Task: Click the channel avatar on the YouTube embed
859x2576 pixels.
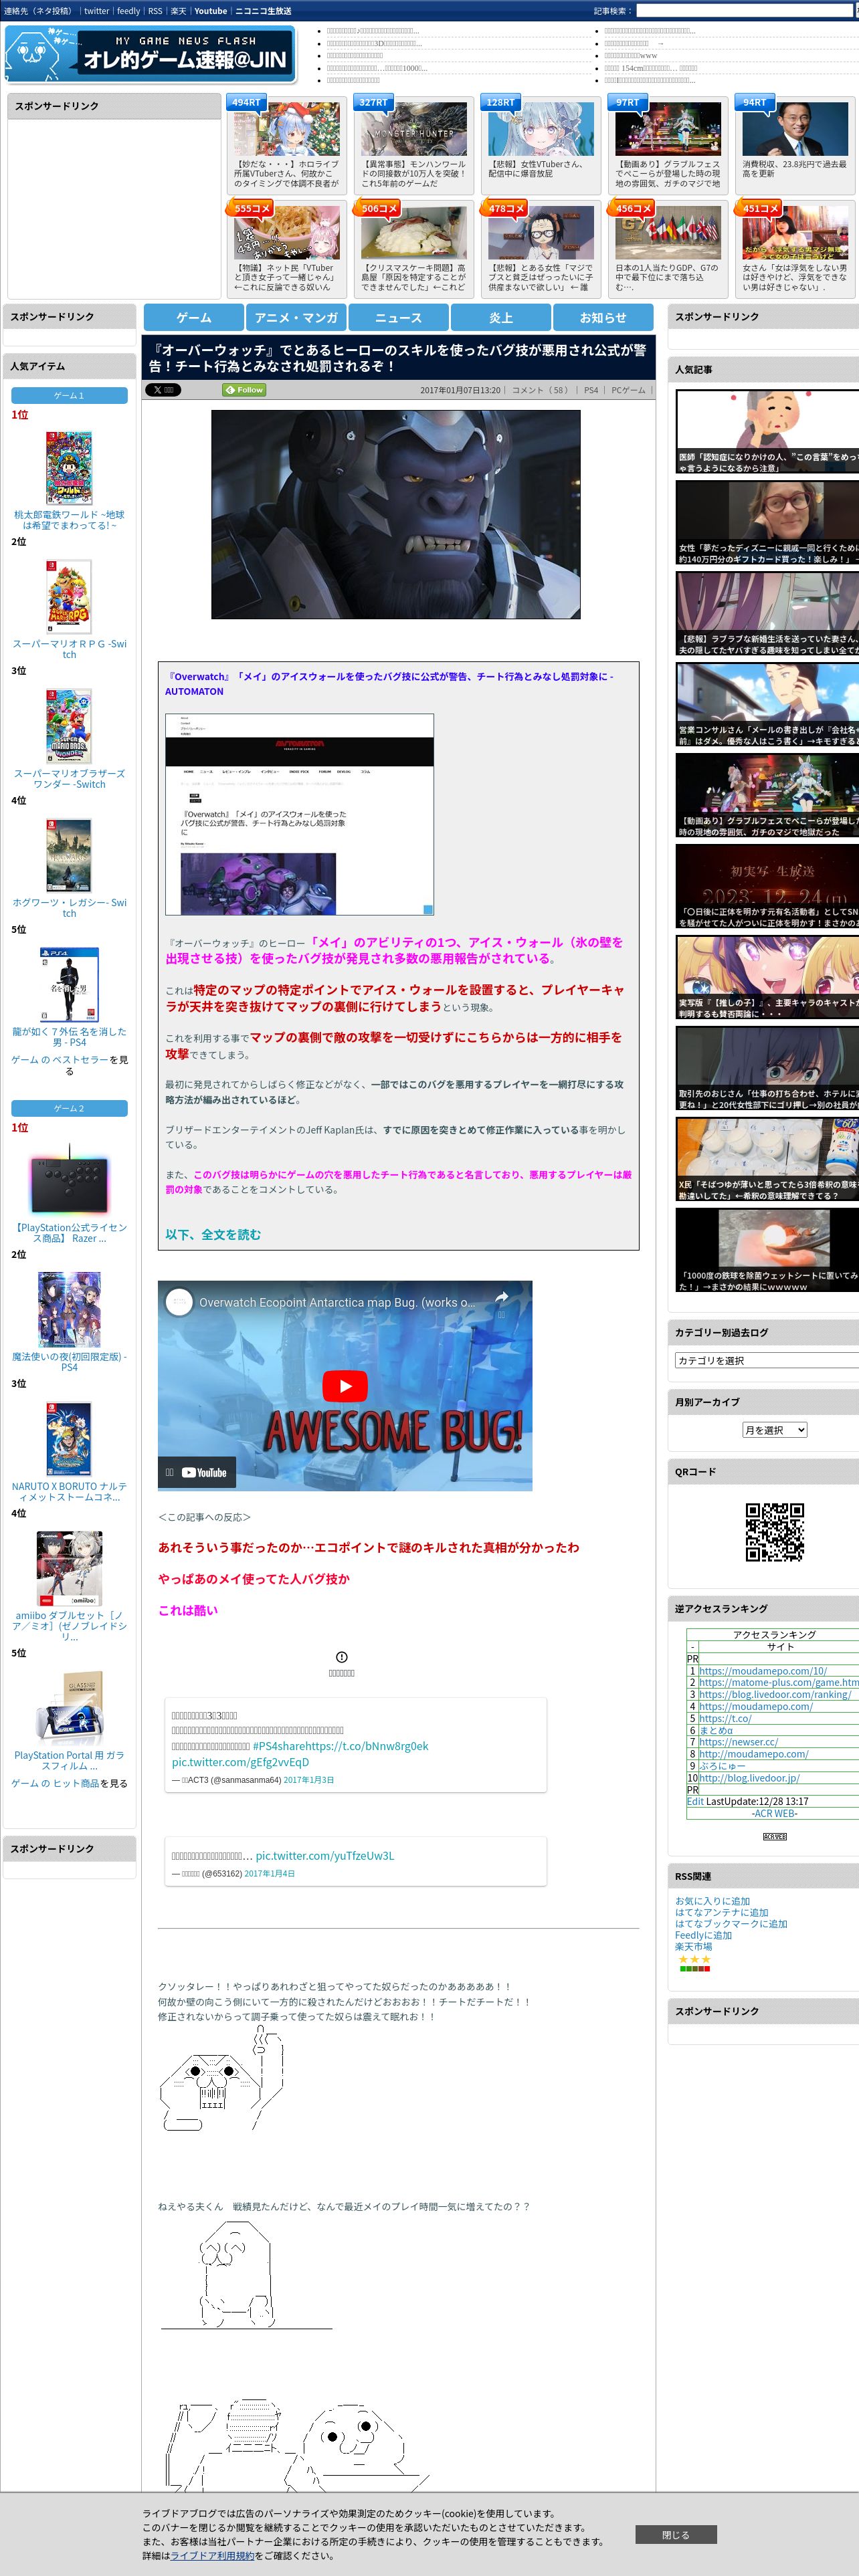Action: 179,1302
